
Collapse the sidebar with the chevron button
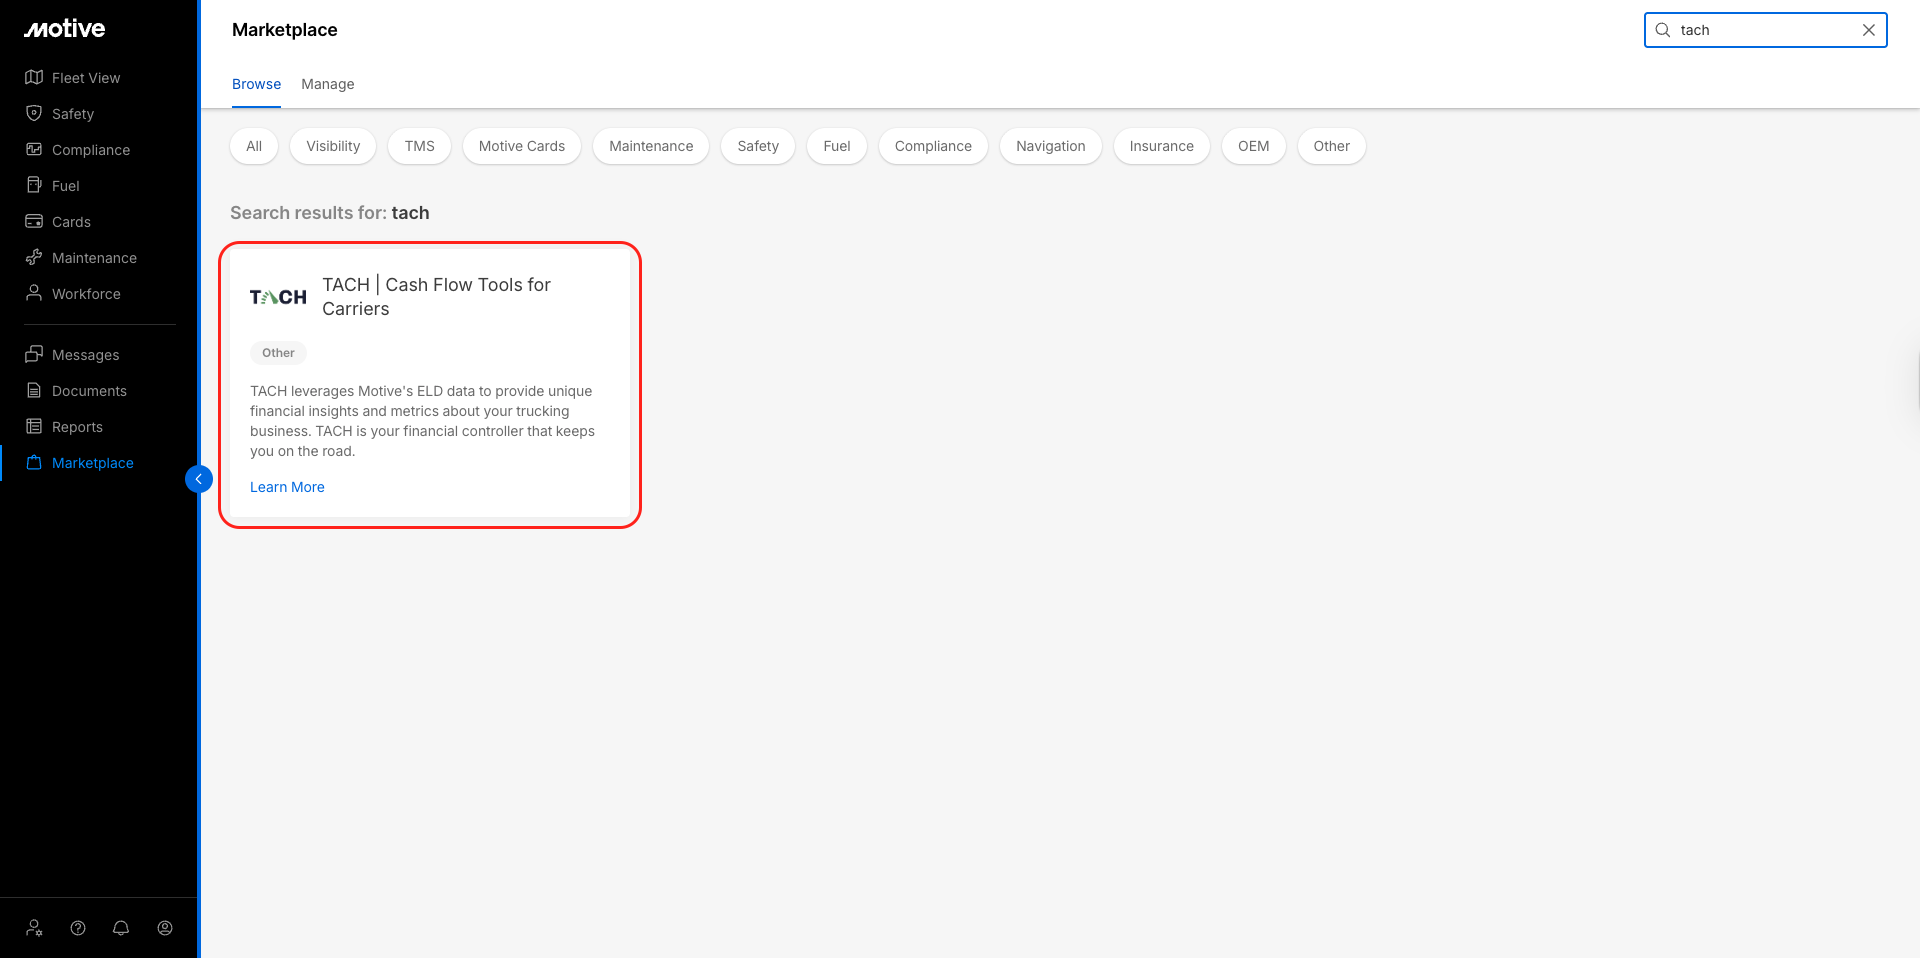tap(199, 479)
